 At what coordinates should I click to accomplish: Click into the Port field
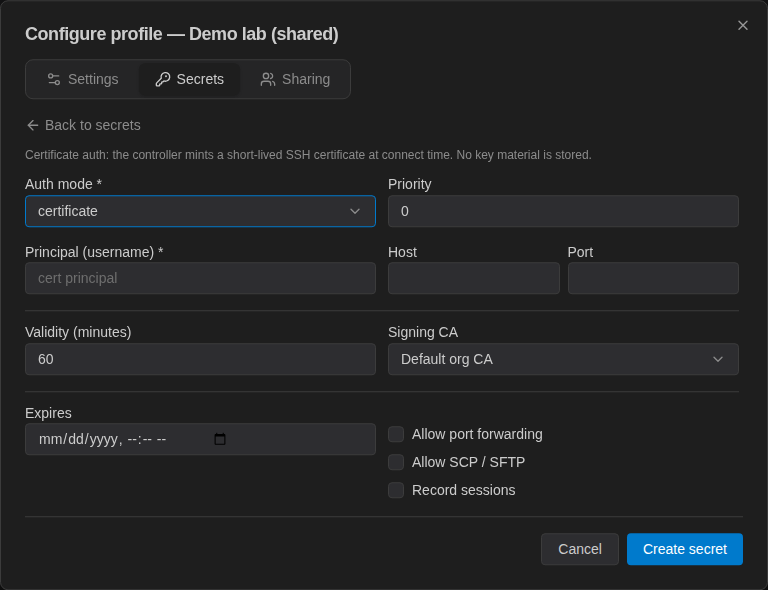(653, 278)
